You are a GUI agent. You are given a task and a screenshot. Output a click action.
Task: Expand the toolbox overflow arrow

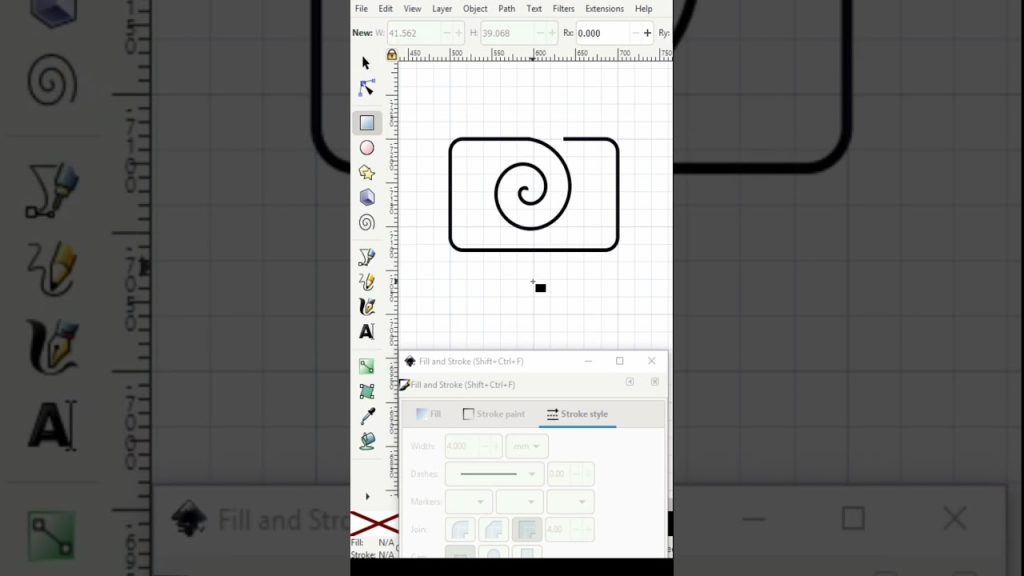(367, 496)
